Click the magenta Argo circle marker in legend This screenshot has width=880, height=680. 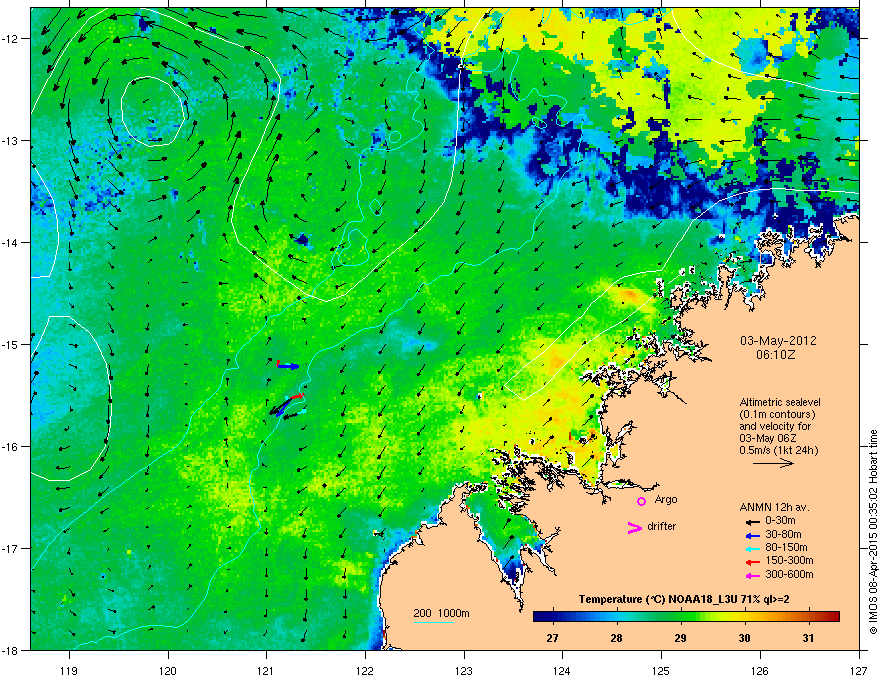click(641, 501)
